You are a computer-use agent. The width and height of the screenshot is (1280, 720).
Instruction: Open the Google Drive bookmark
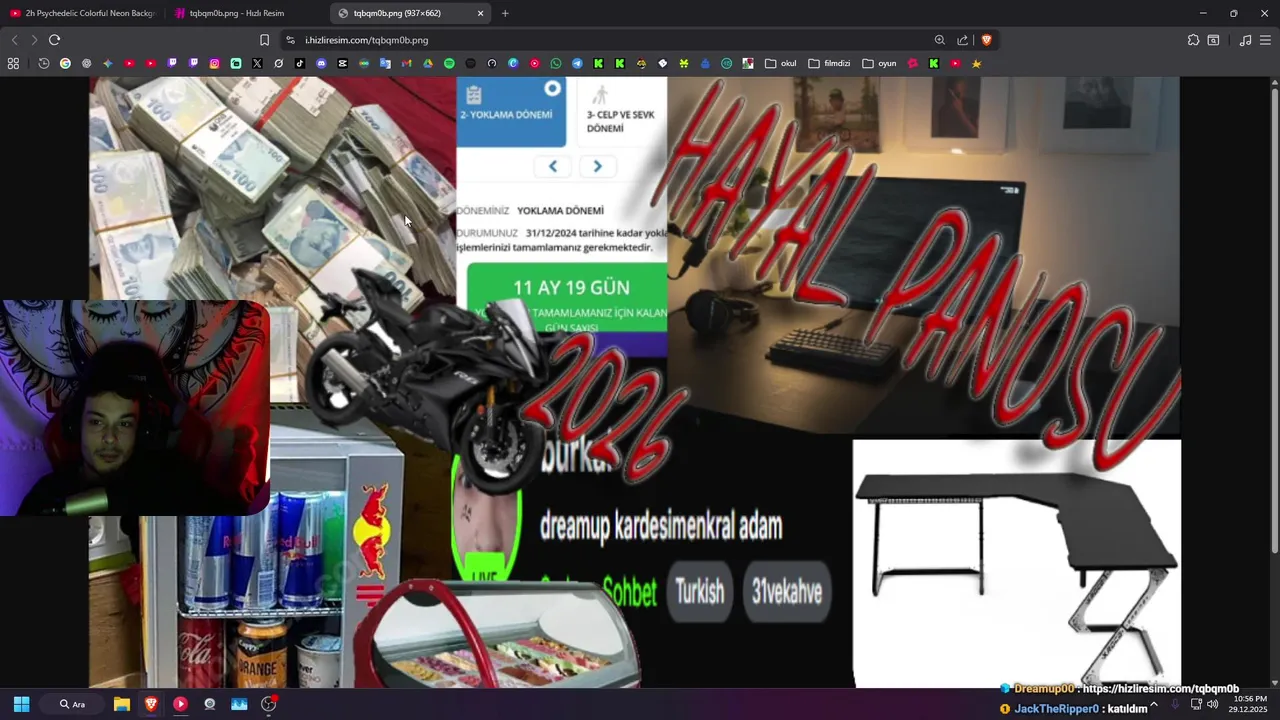428,63
